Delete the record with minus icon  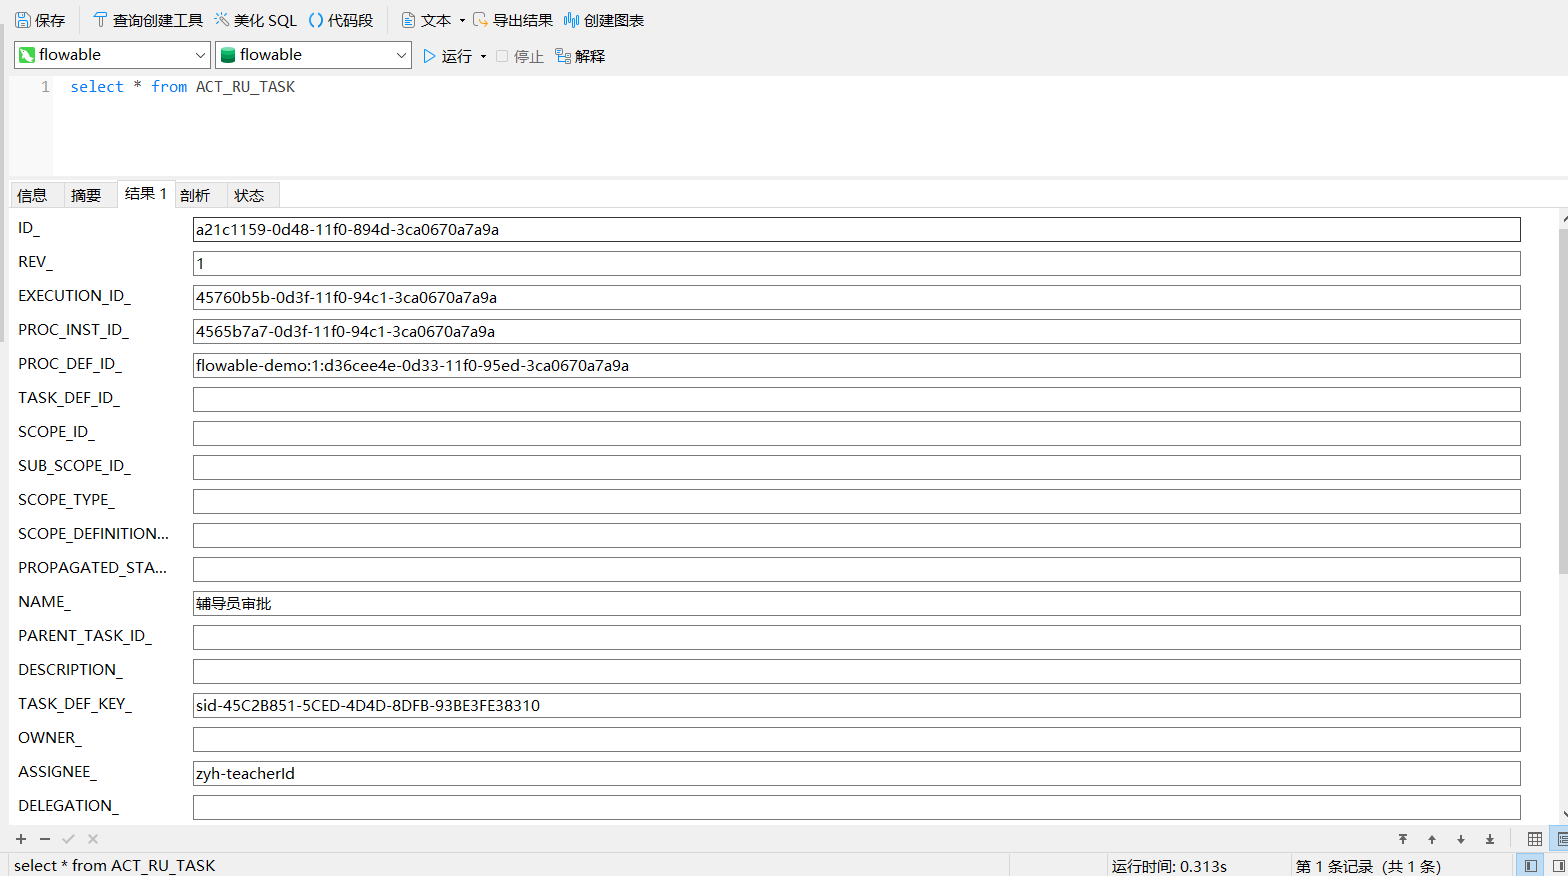click(x=45, y=839)
